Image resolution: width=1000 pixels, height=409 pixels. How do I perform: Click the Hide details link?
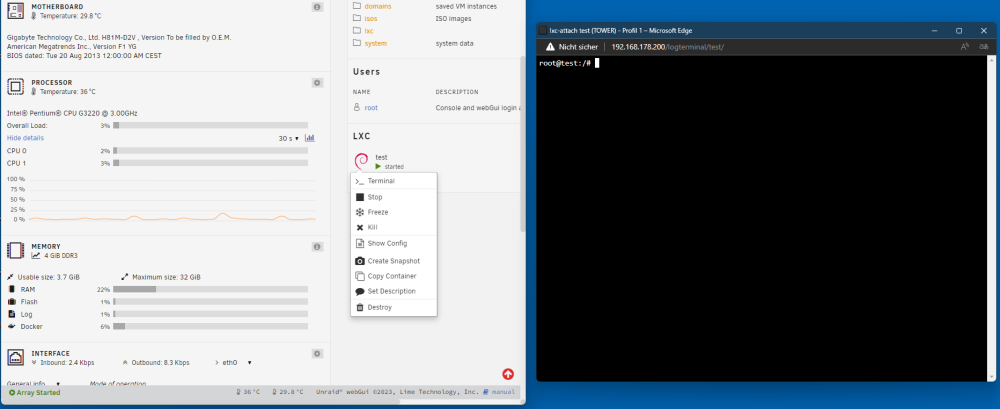[26, 138]
